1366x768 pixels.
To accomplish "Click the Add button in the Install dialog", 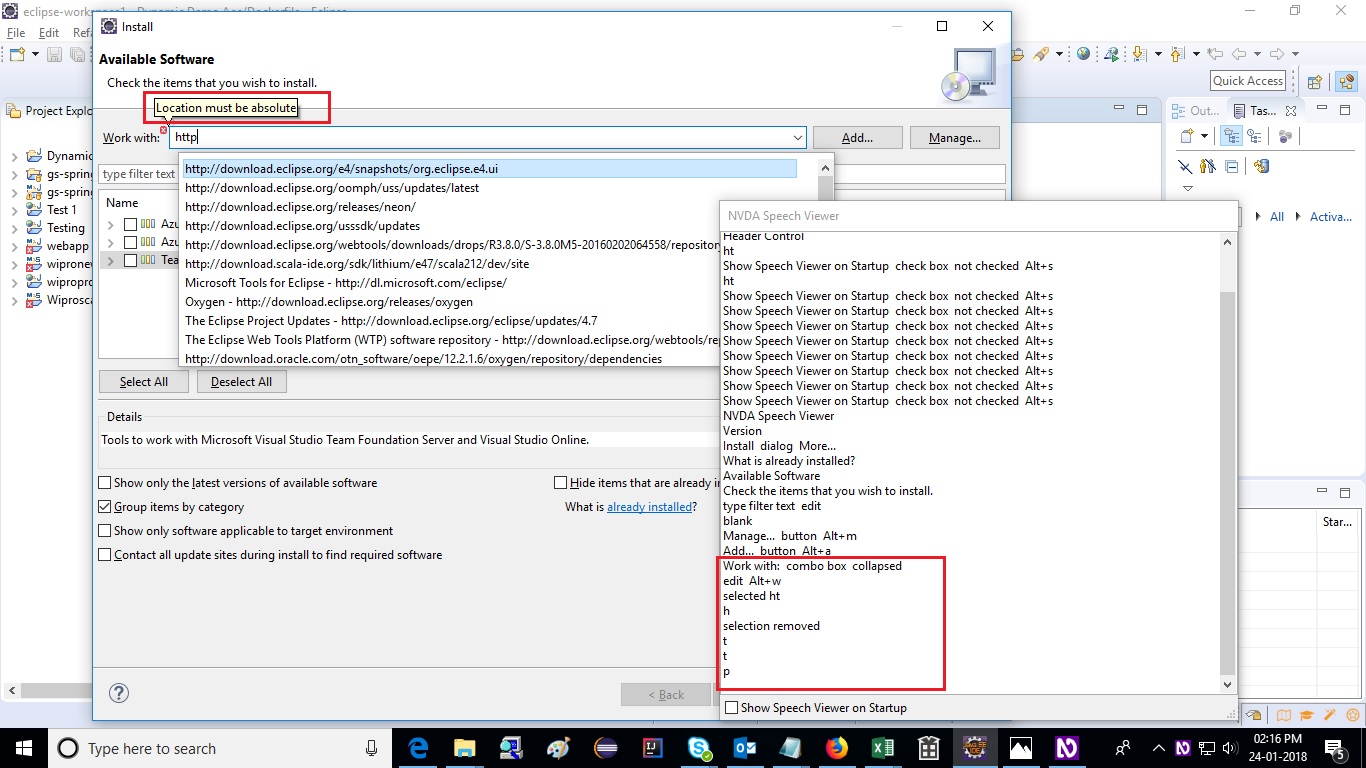I will click(858, 137).
